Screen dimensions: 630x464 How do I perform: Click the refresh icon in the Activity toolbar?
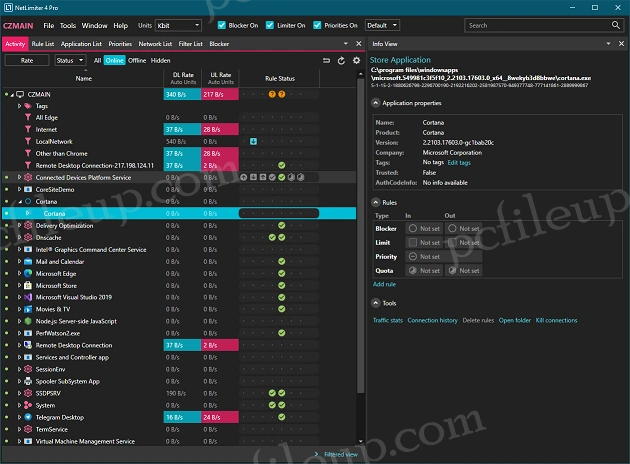pos(341,61)
